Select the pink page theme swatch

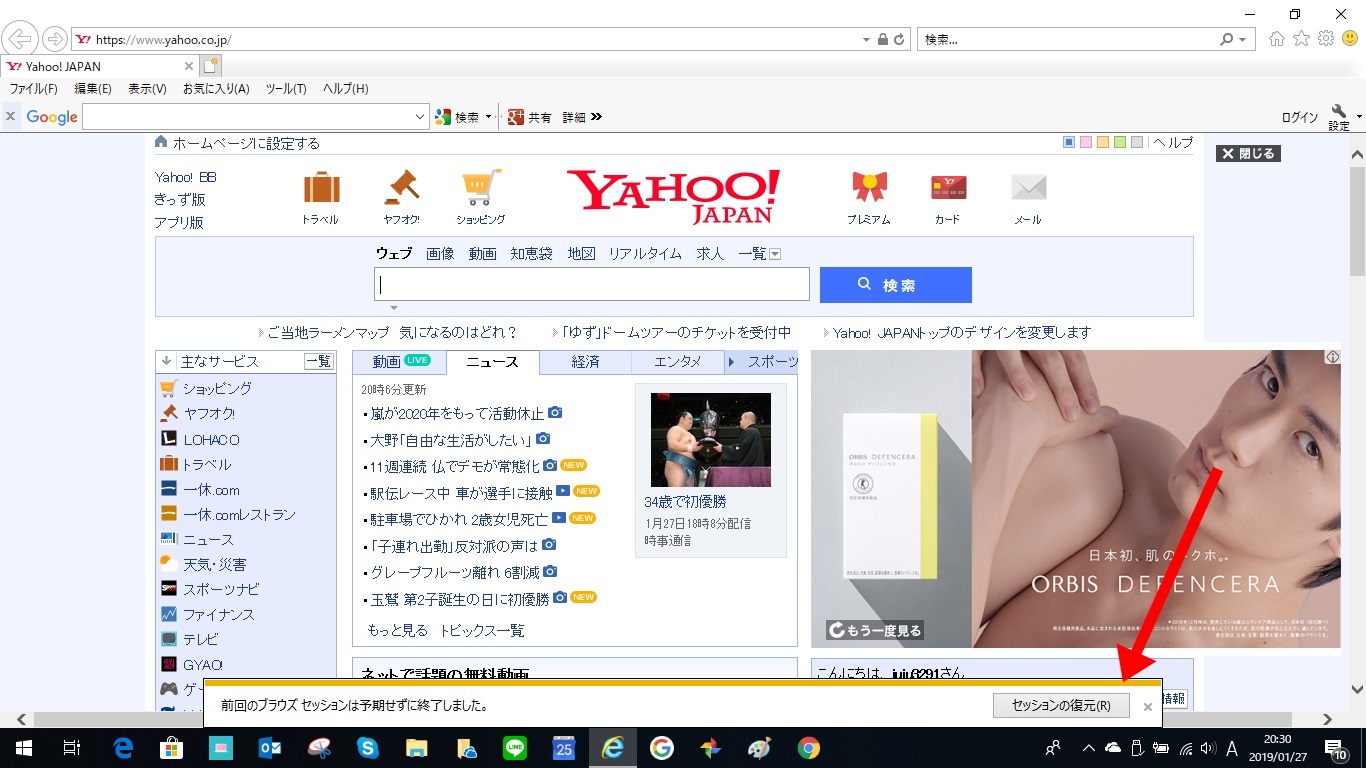(x=1086, y=142)
